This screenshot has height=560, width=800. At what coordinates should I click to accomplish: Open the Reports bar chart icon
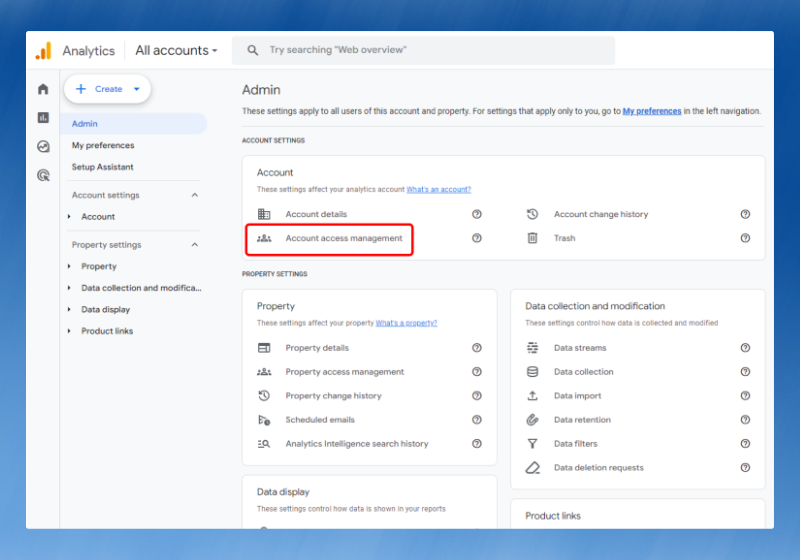point(43,118)
